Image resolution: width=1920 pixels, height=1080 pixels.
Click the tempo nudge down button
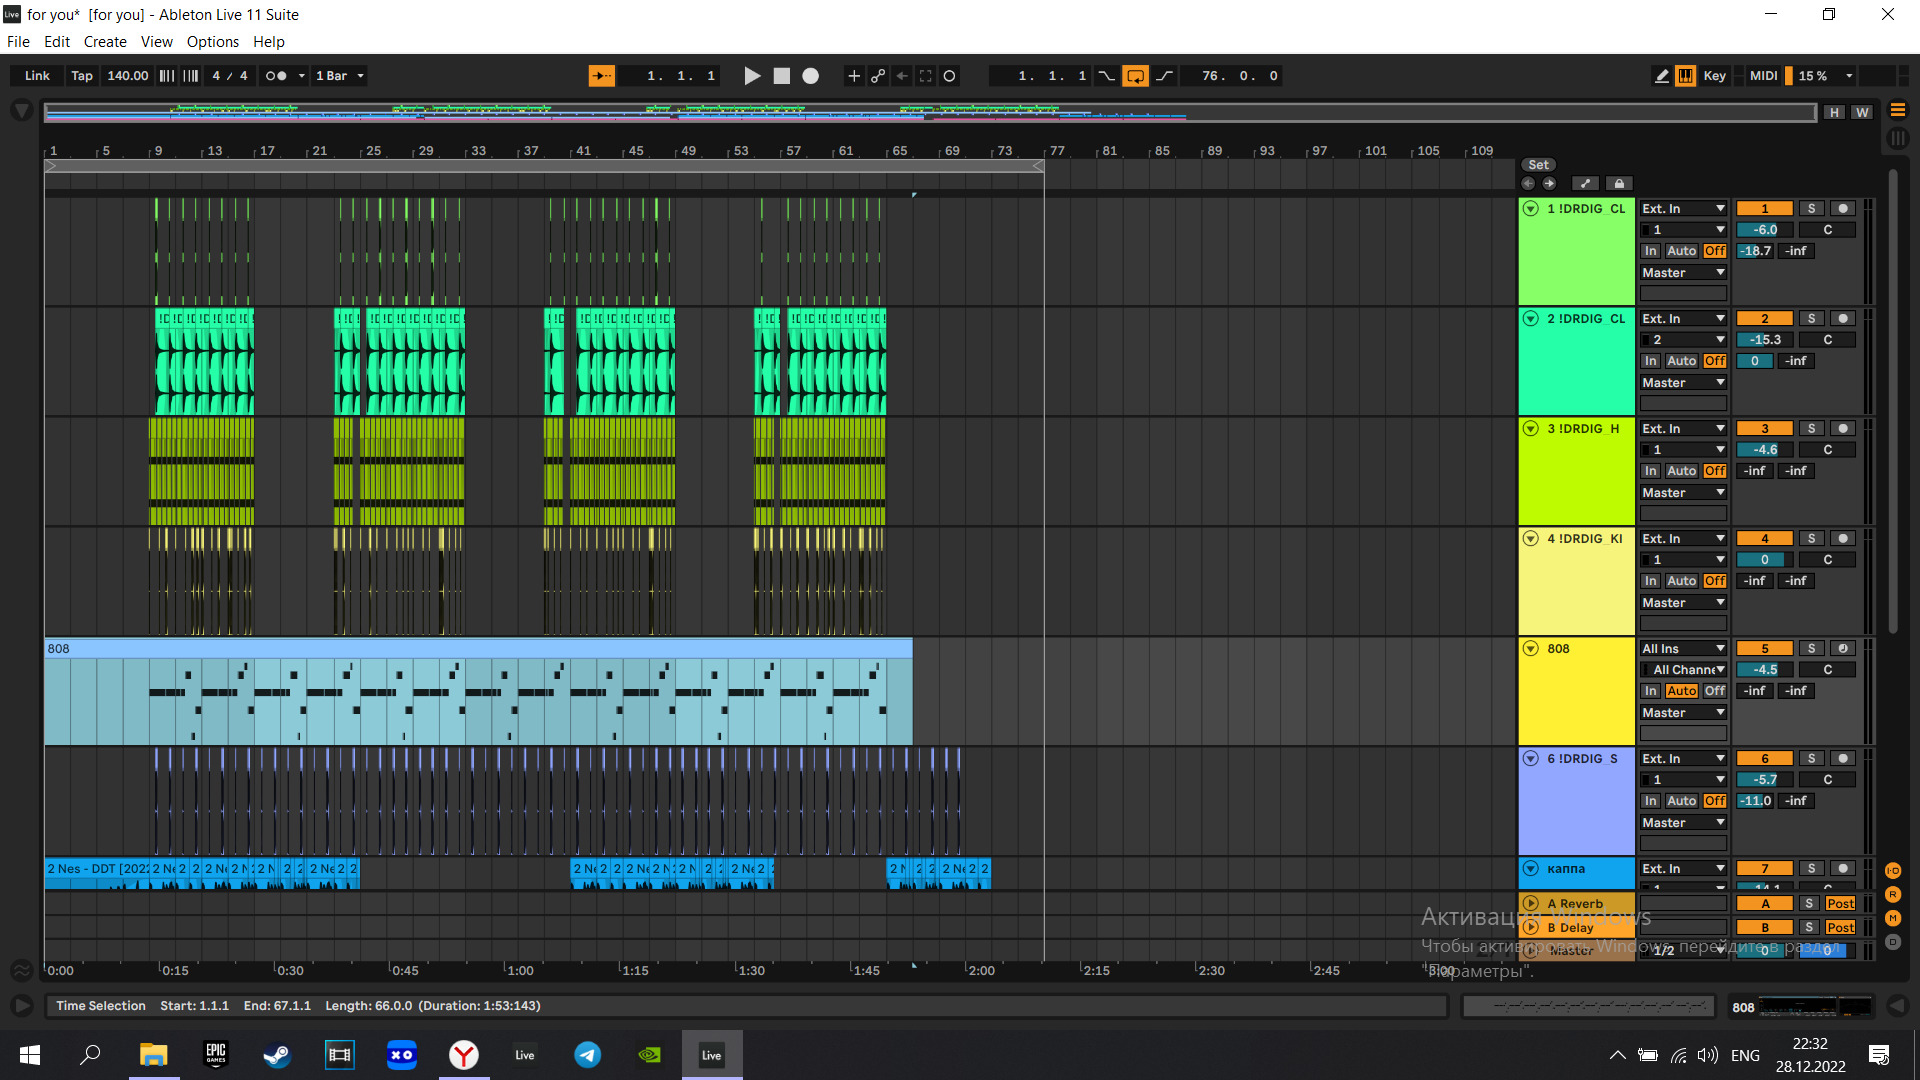click(167, 76)
